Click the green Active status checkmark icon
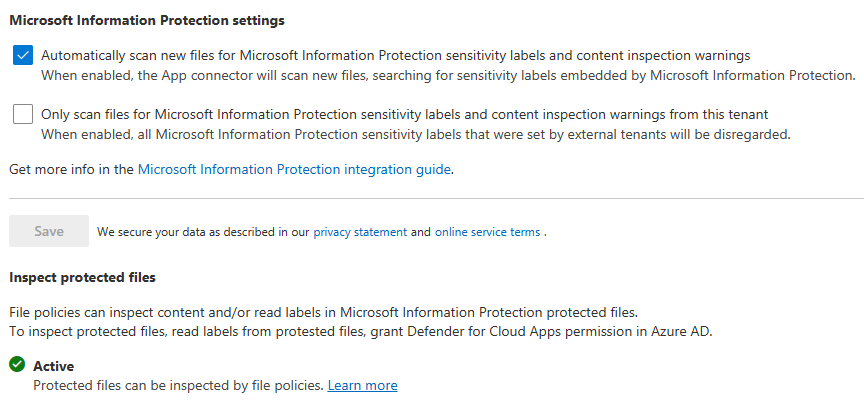Image resolution: width=864 pixels, height=406 pixels. [x=17, y=366]
